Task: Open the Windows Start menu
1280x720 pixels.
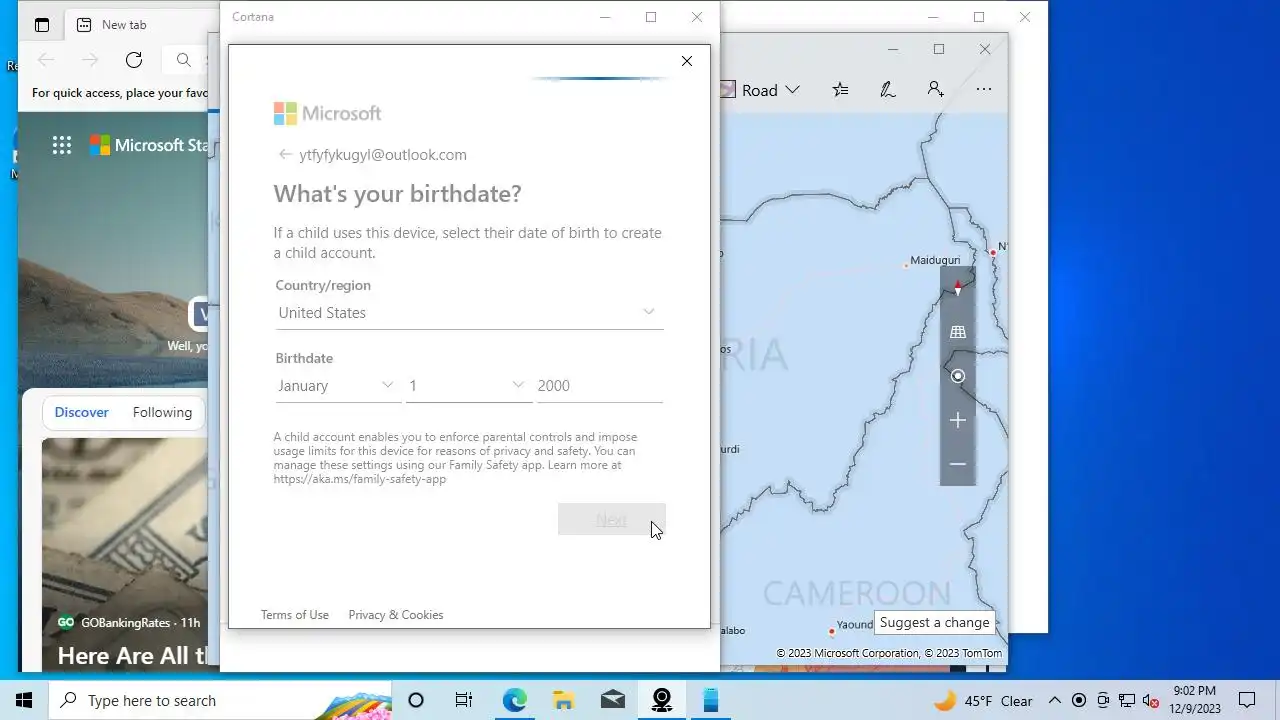Action: [x=24, y=700]
